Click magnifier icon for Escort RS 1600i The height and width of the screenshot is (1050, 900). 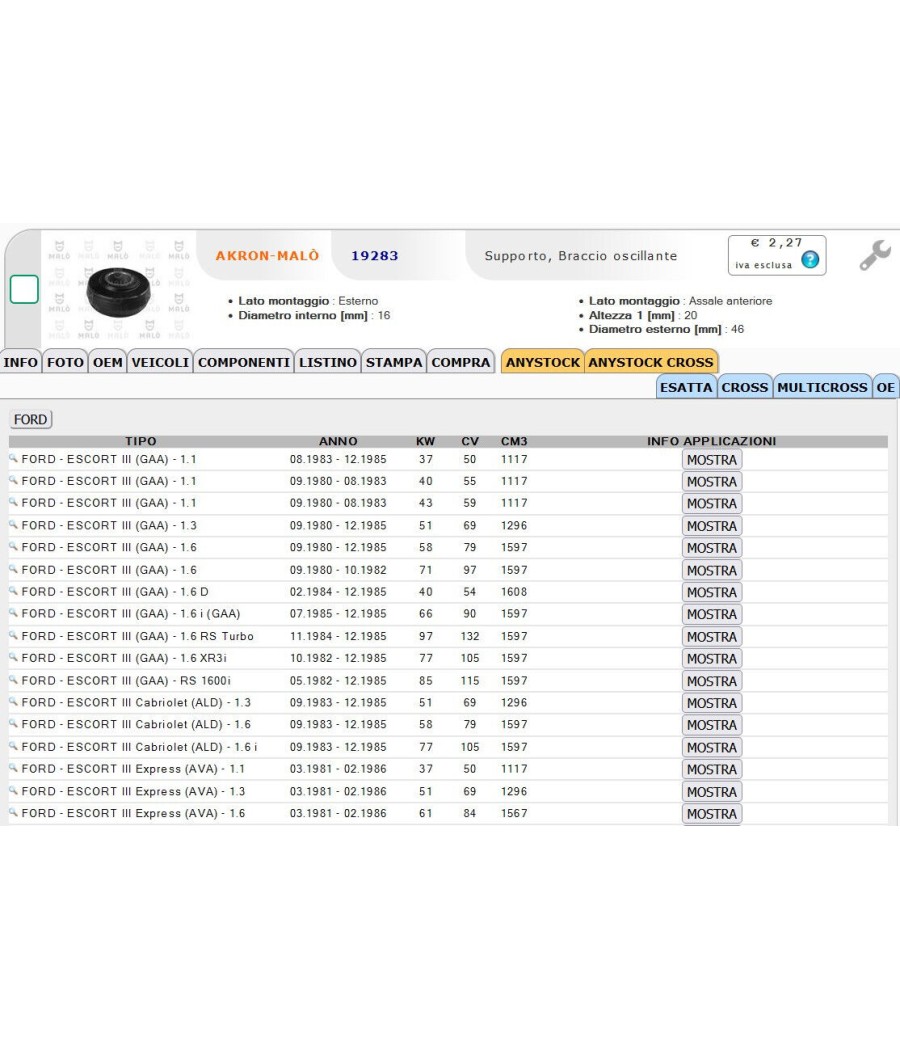[13, 680]
